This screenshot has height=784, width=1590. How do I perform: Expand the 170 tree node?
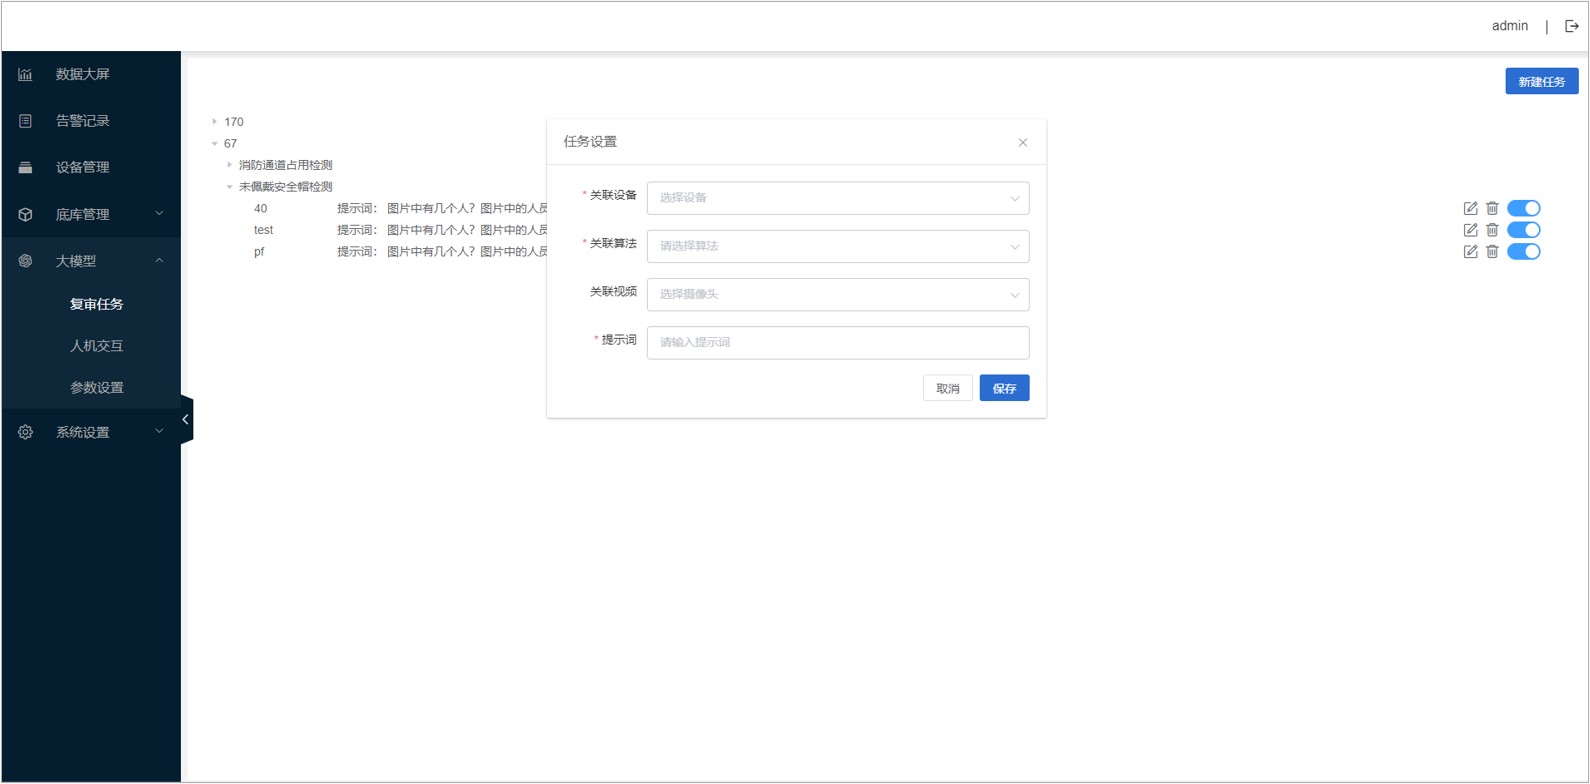[214, 122]
